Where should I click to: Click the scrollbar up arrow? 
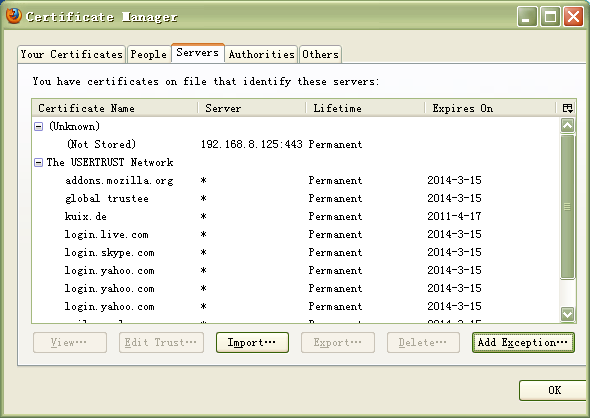pyautogui.click(x=567, y=125)
